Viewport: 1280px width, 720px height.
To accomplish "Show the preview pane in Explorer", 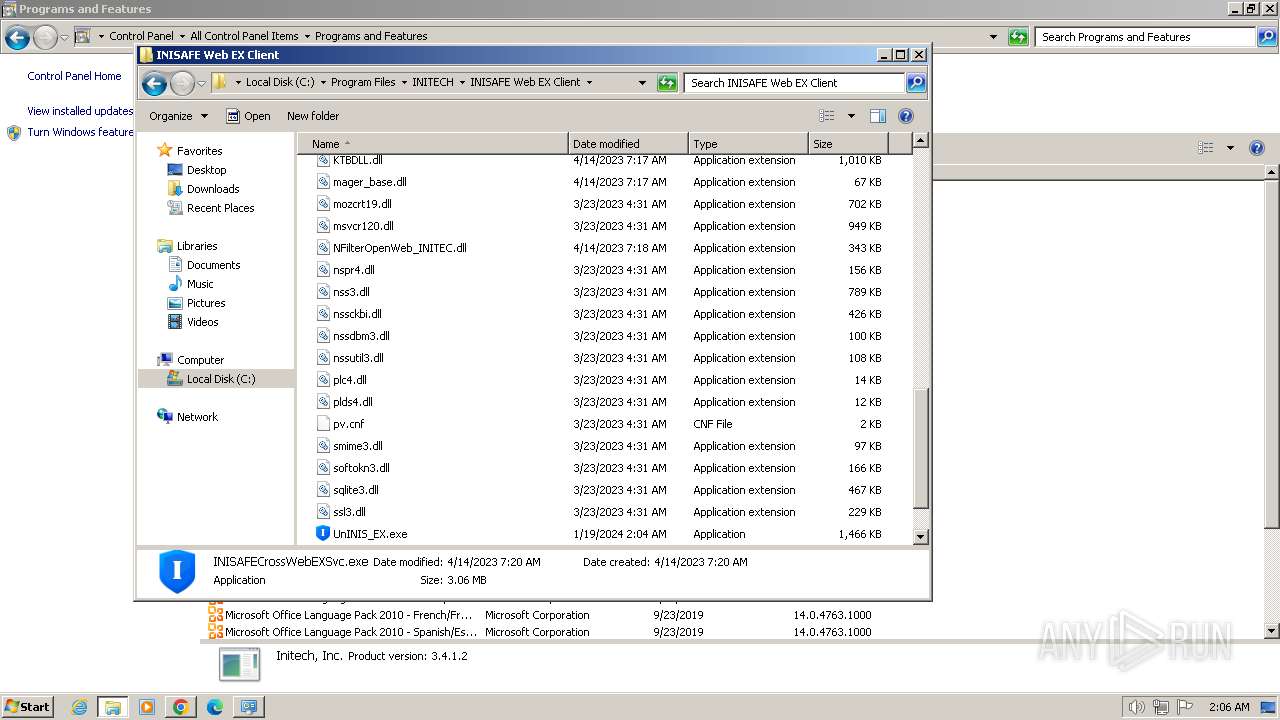I will point(877,116).
